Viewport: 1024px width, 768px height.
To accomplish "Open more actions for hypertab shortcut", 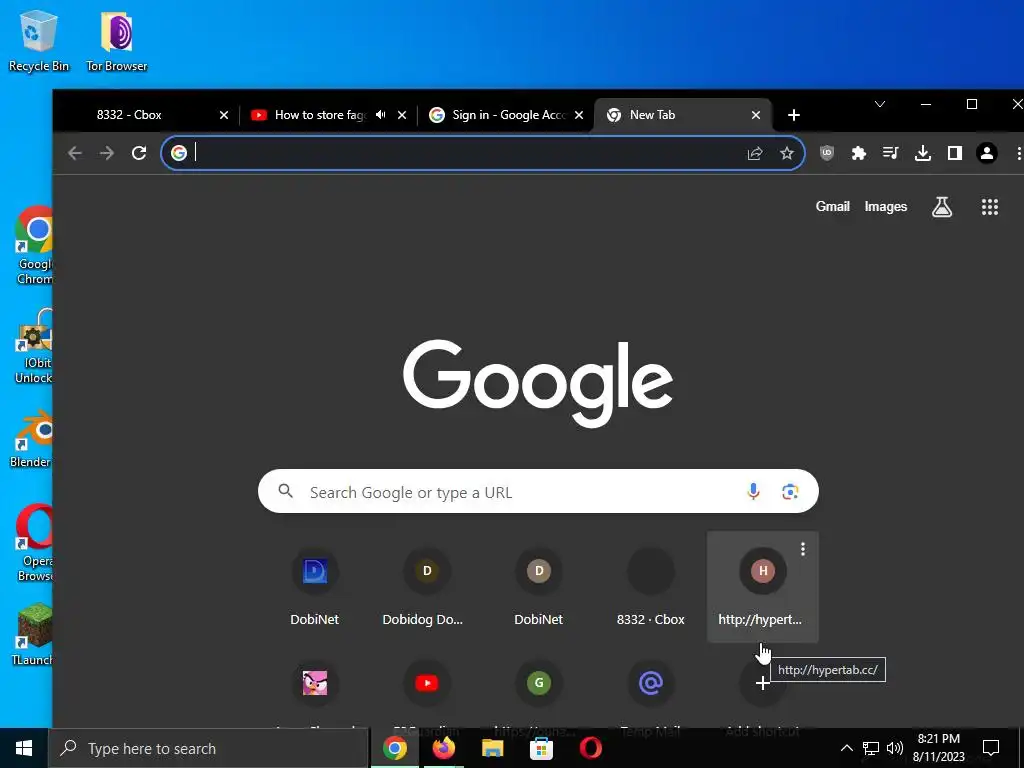I will point(803,549).
